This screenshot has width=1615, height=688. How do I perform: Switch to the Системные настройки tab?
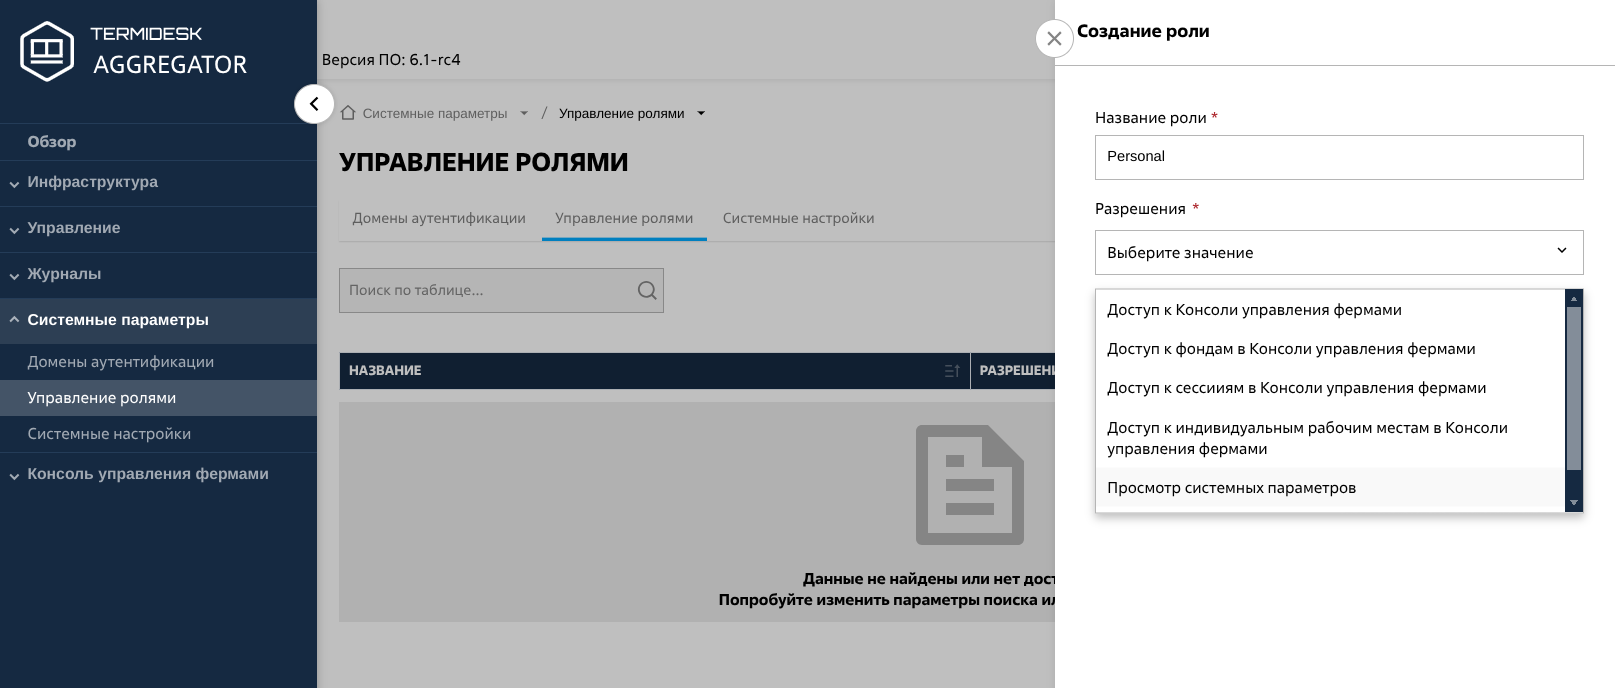(x=798, y=218)
